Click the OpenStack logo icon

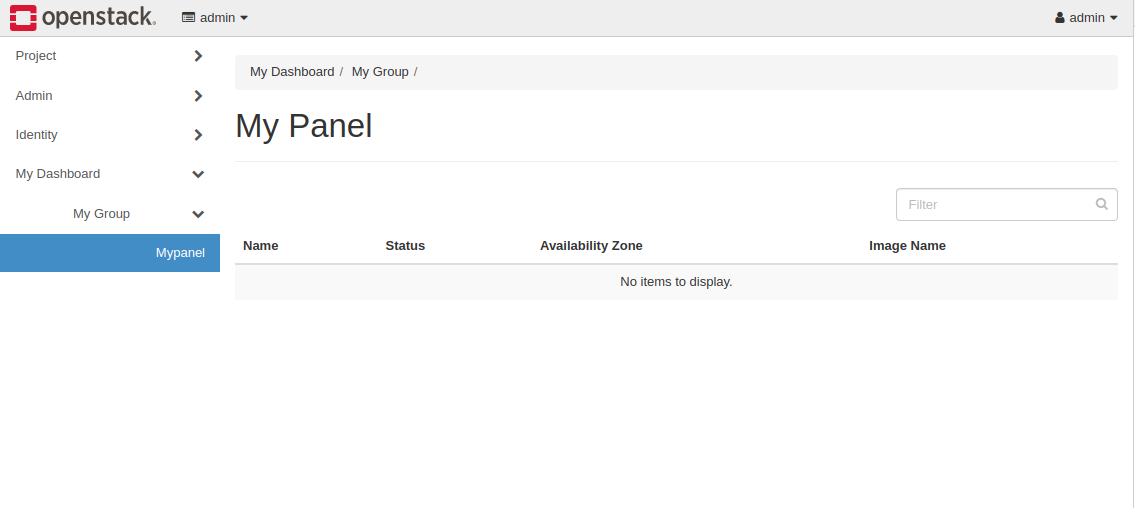pyautogui.click(x=23, y=17)
